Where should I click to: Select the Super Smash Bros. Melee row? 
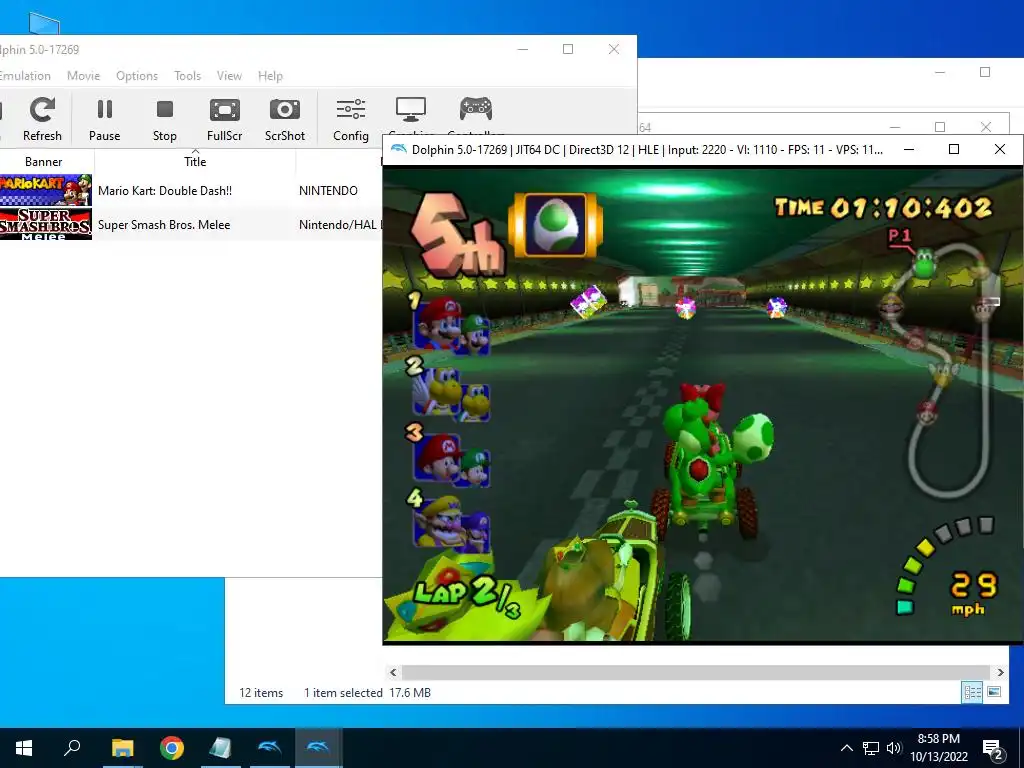coord(191,224)
